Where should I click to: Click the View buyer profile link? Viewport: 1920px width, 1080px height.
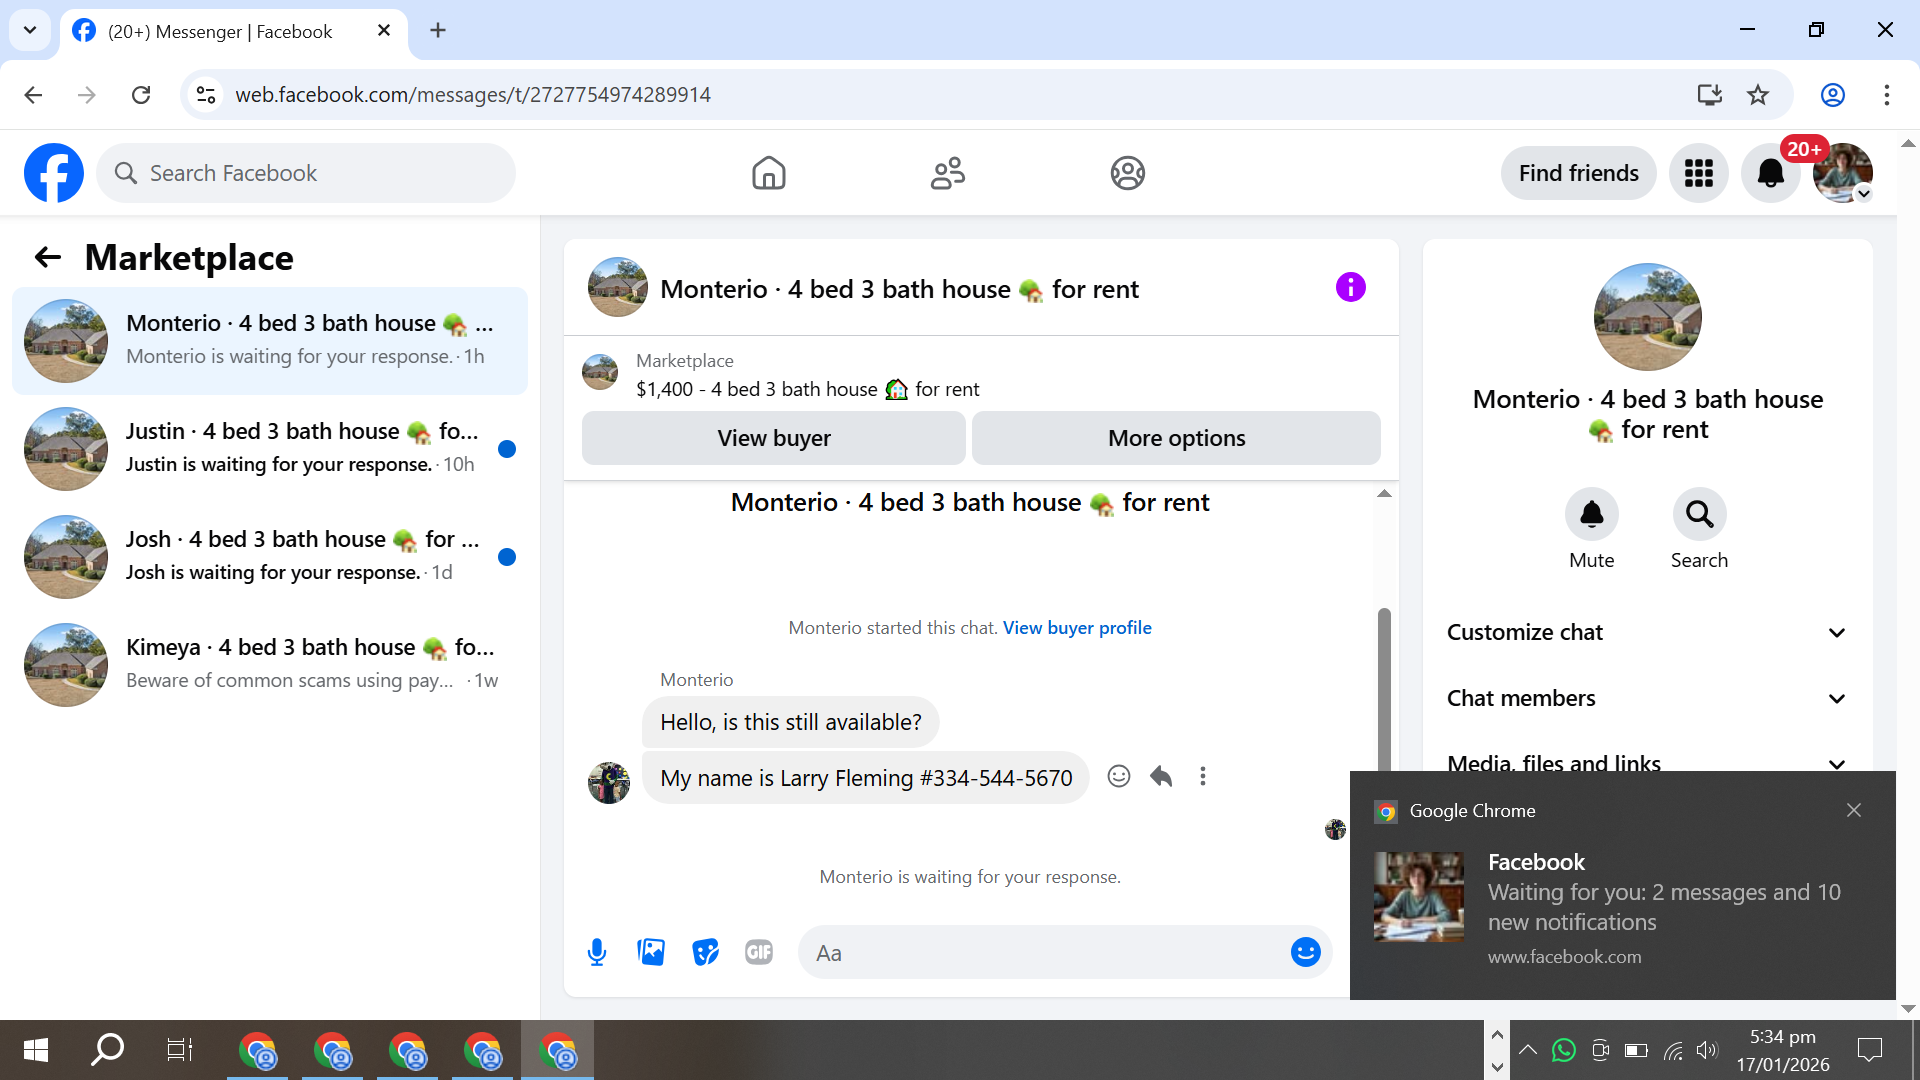pos(1077,628)
